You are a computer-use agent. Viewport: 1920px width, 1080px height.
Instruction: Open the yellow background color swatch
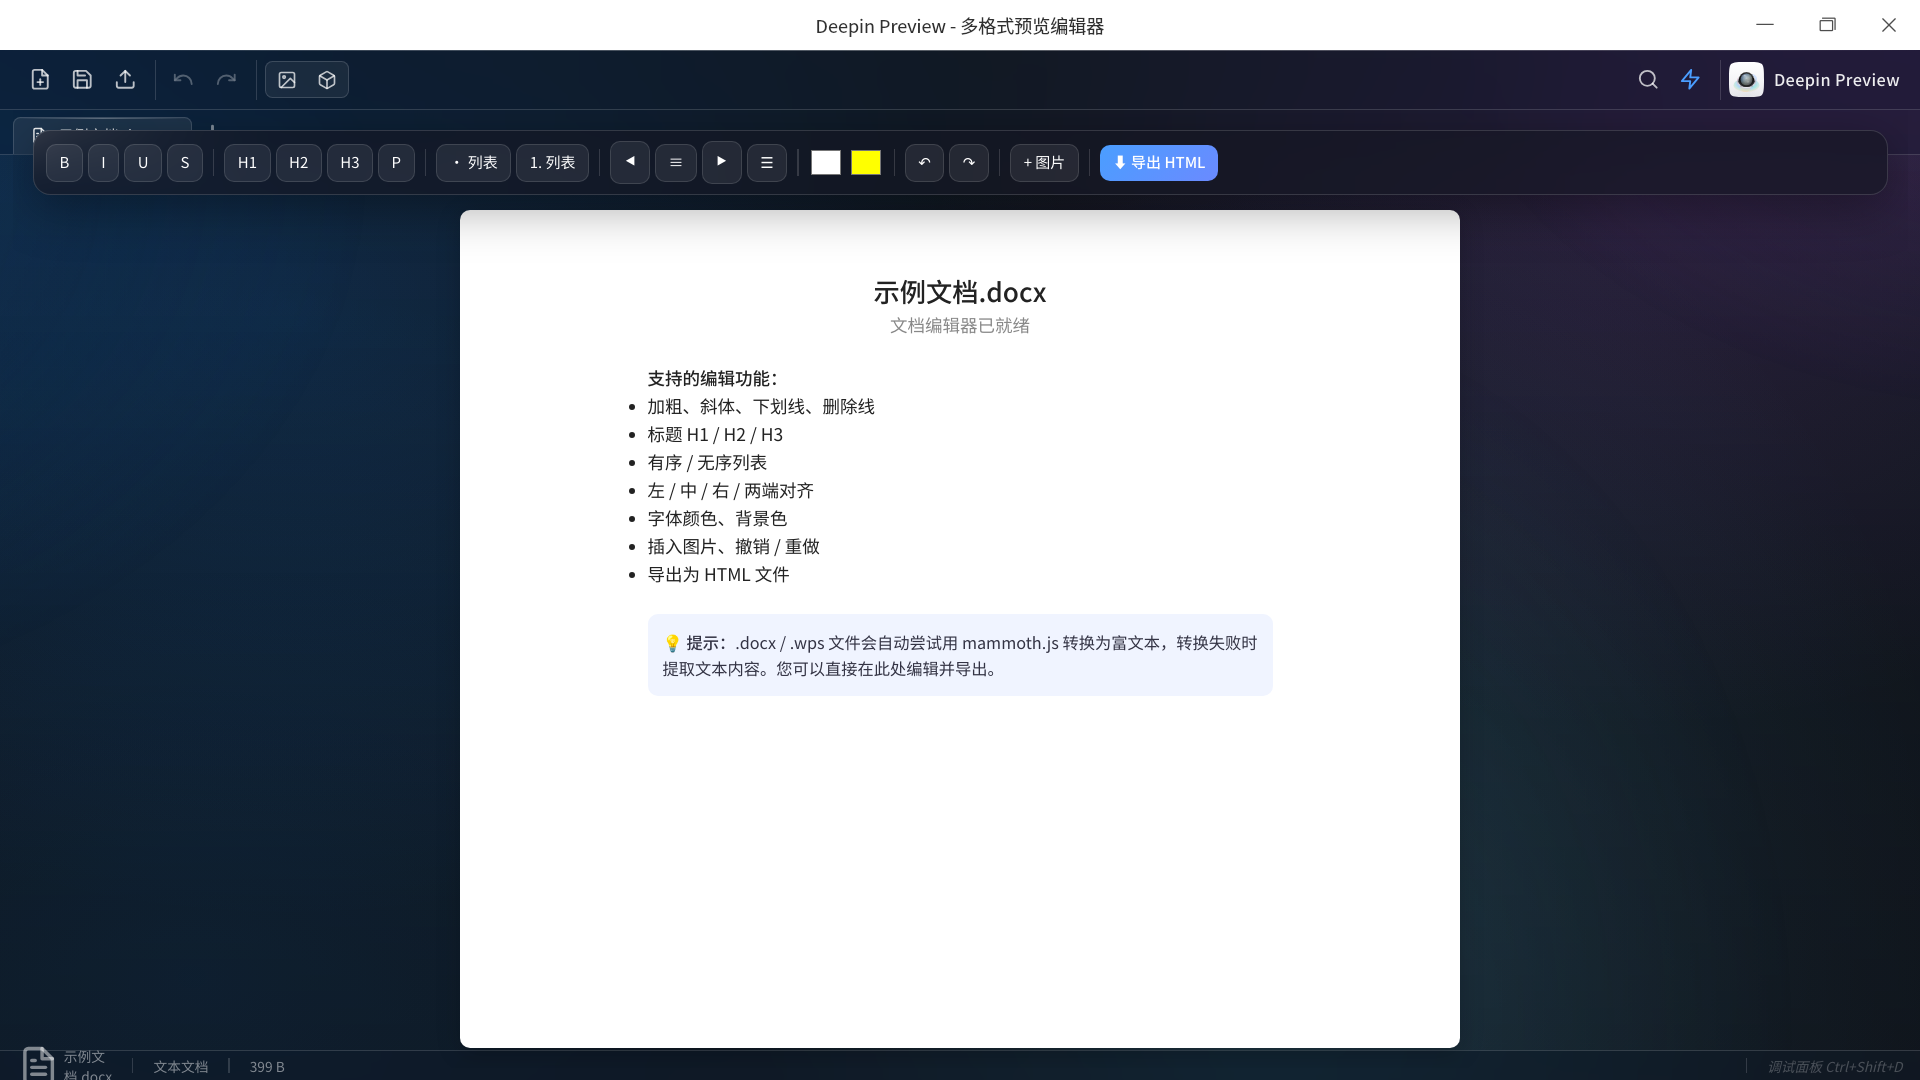[866, 162]
